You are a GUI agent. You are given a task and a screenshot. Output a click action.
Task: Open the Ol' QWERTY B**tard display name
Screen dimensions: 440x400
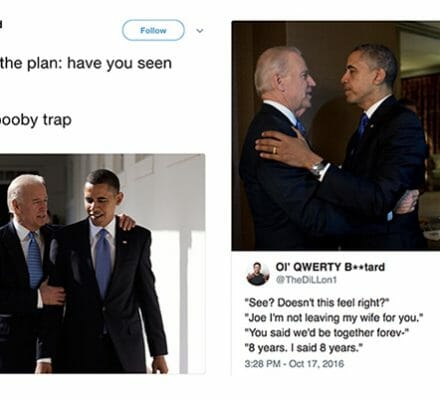tap(330, 267)
